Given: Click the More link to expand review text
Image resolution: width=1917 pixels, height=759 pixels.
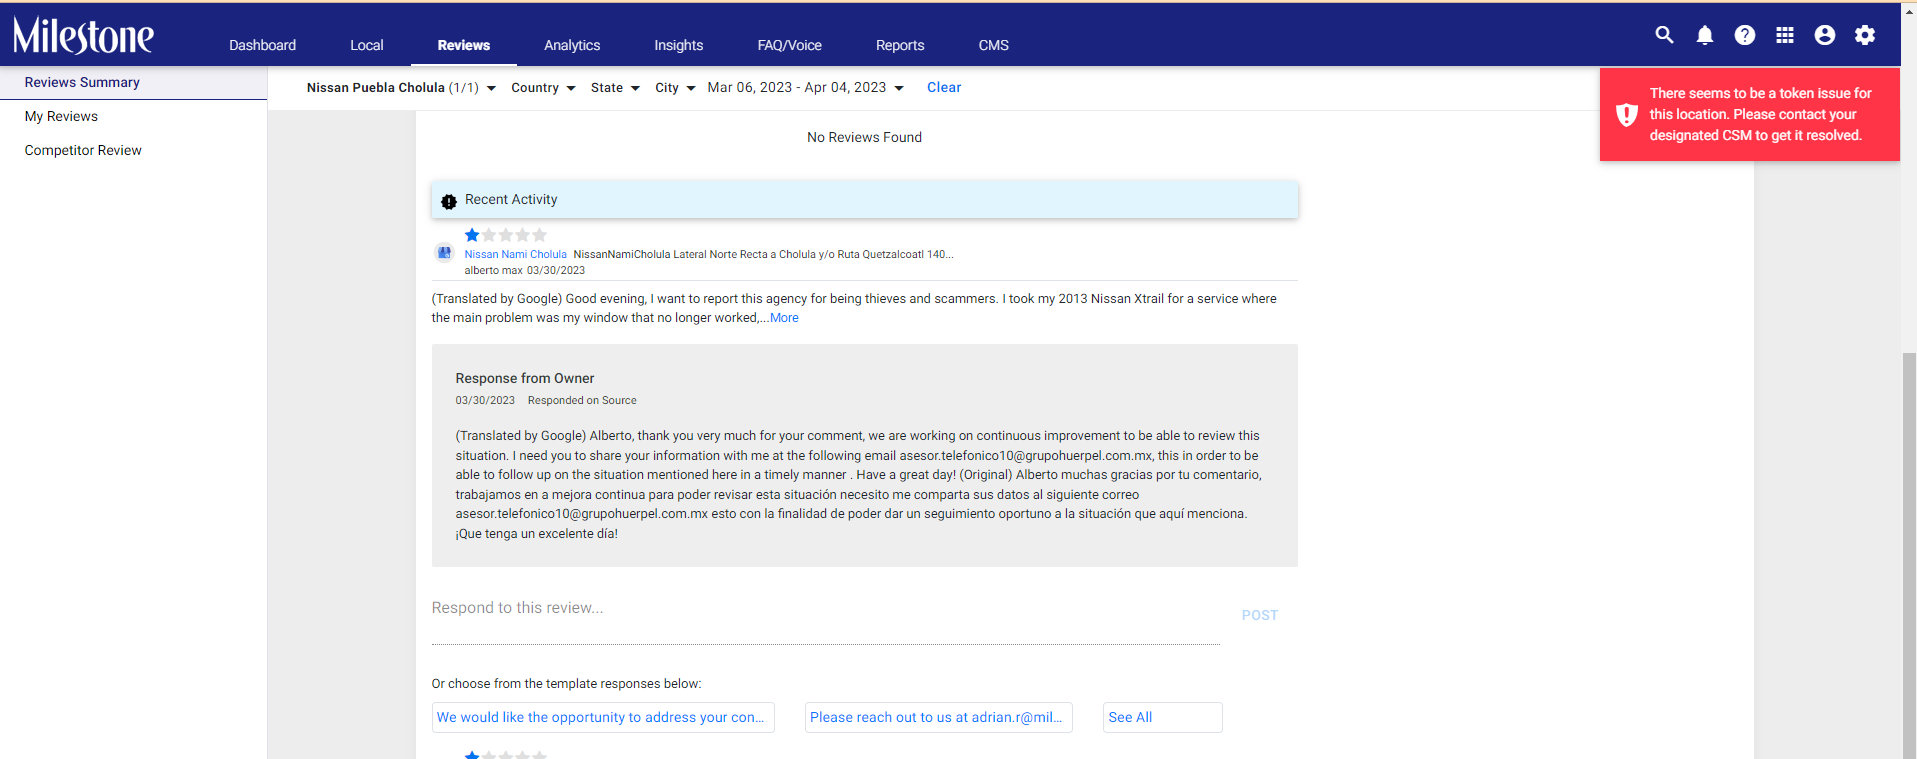Looking at the screenshot, I should pos(784,318).
